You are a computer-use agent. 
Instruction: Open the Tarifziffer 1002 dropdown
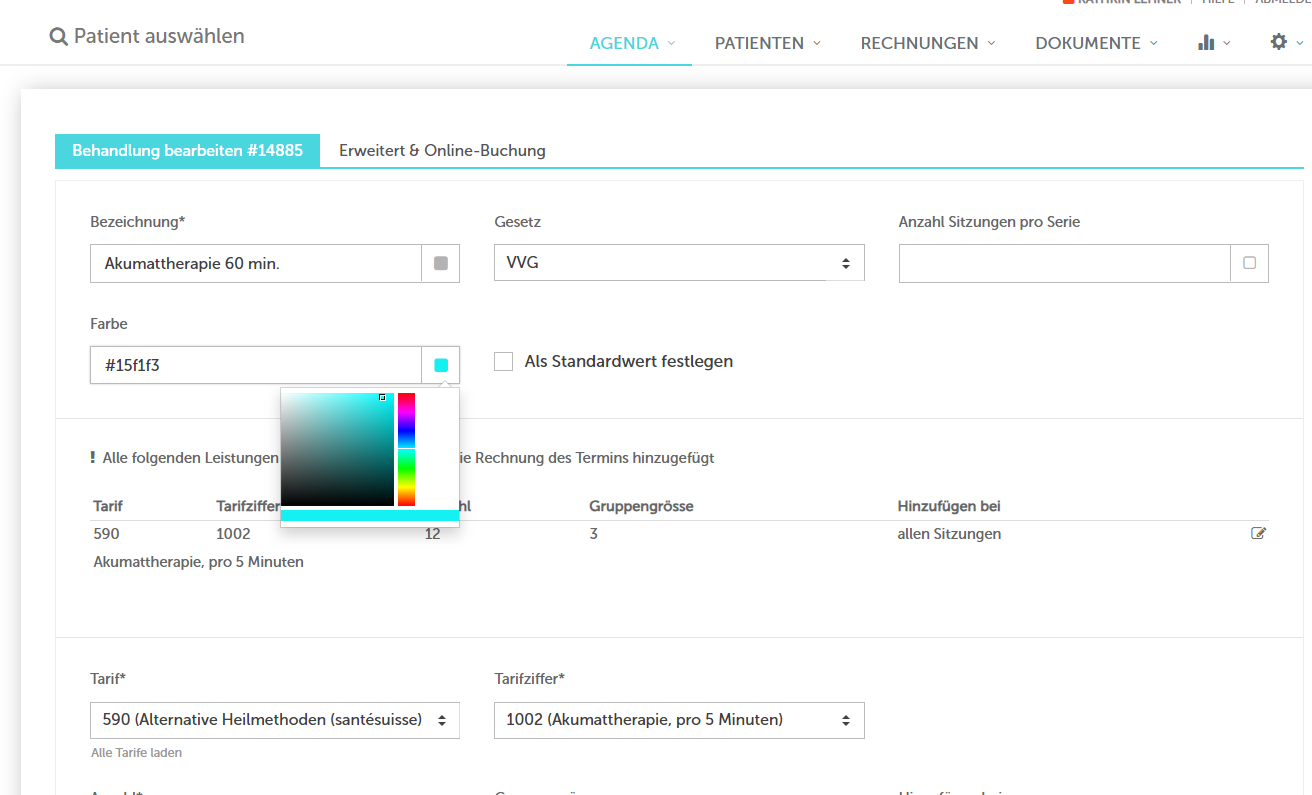[x=679, y=720]
